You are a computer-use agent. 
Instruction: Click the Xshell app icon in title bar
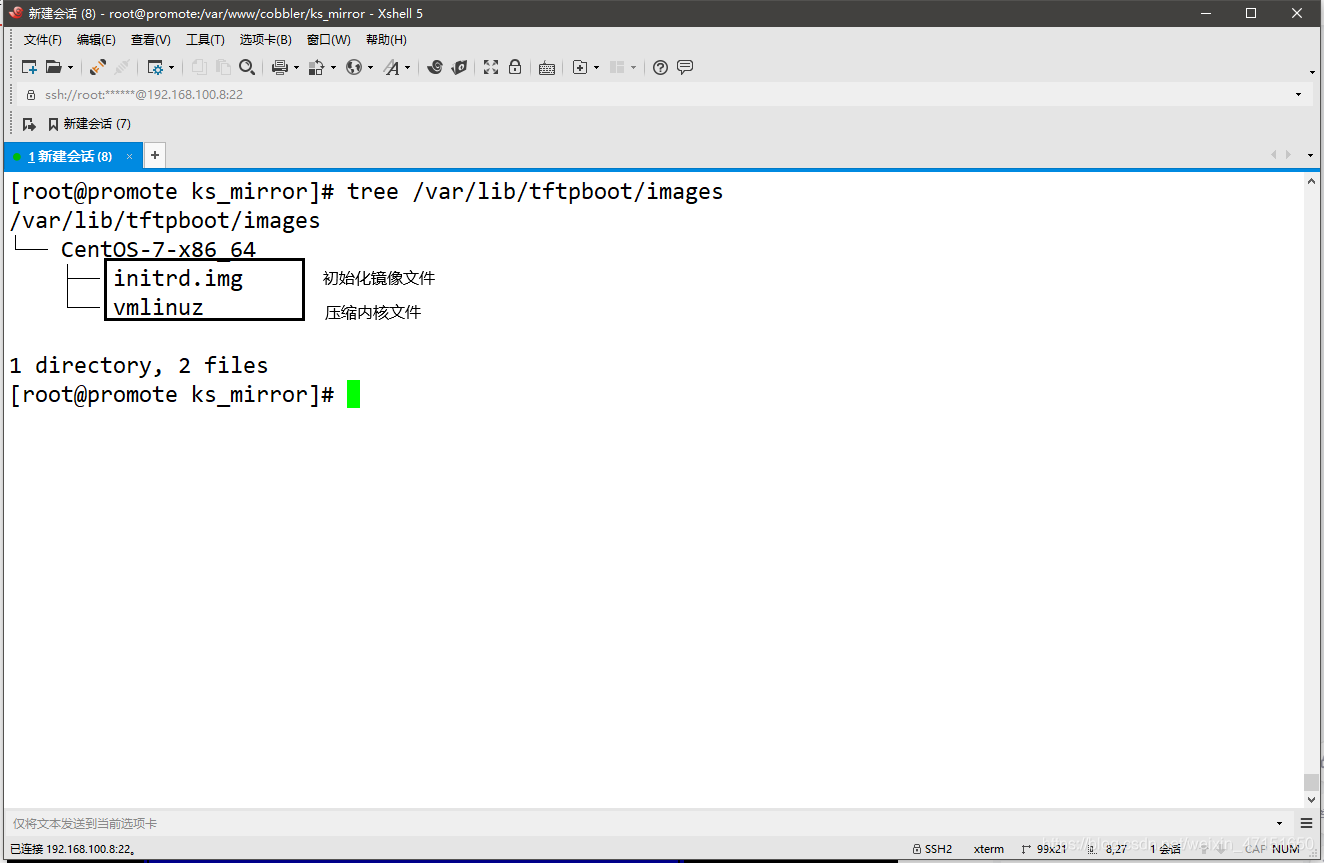coord(15,13)
